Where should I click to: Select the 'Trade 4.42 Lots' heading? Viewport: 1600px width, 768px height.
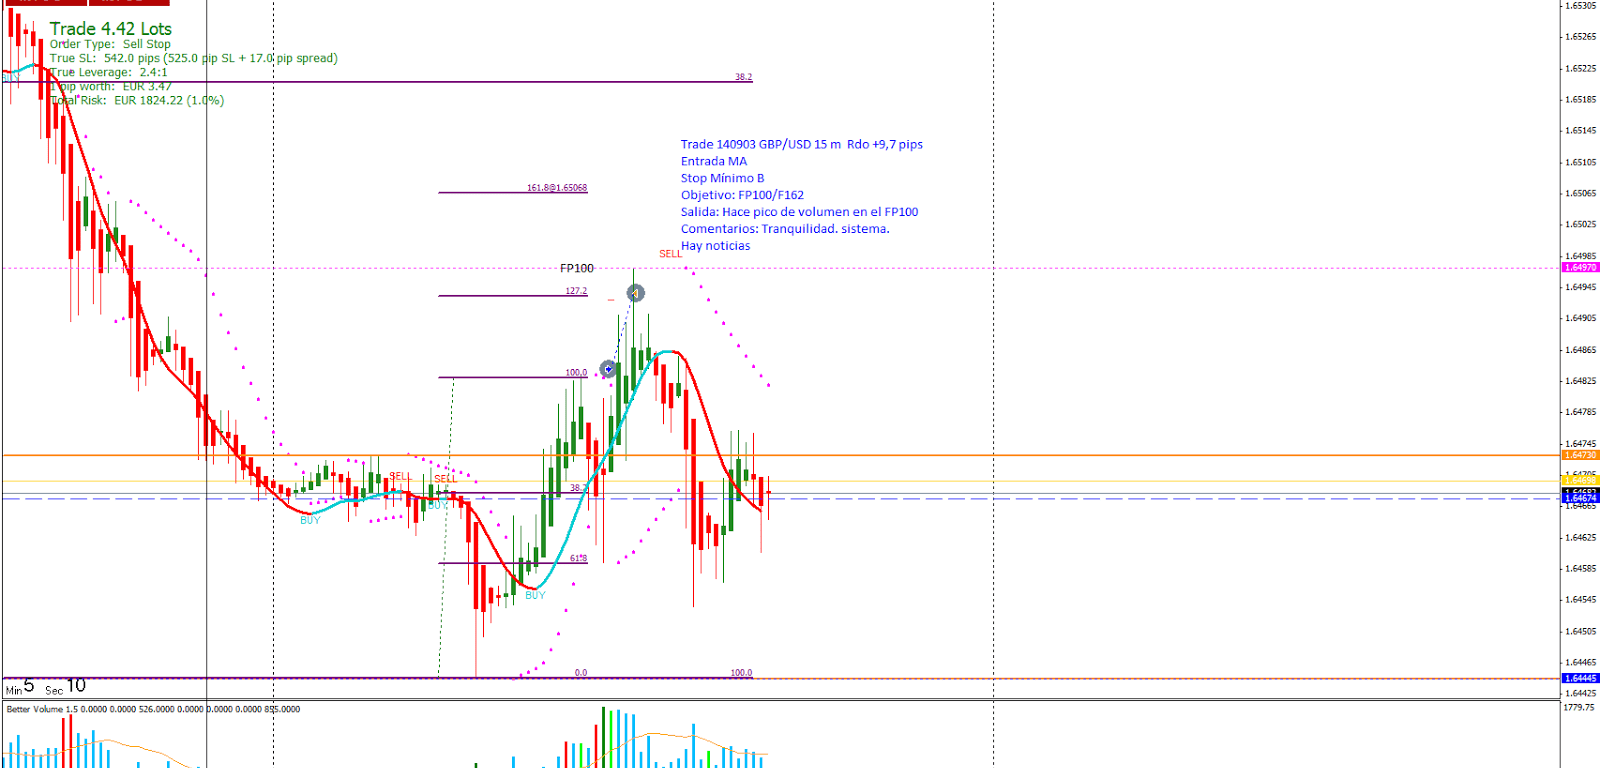(x=111, y=29)
